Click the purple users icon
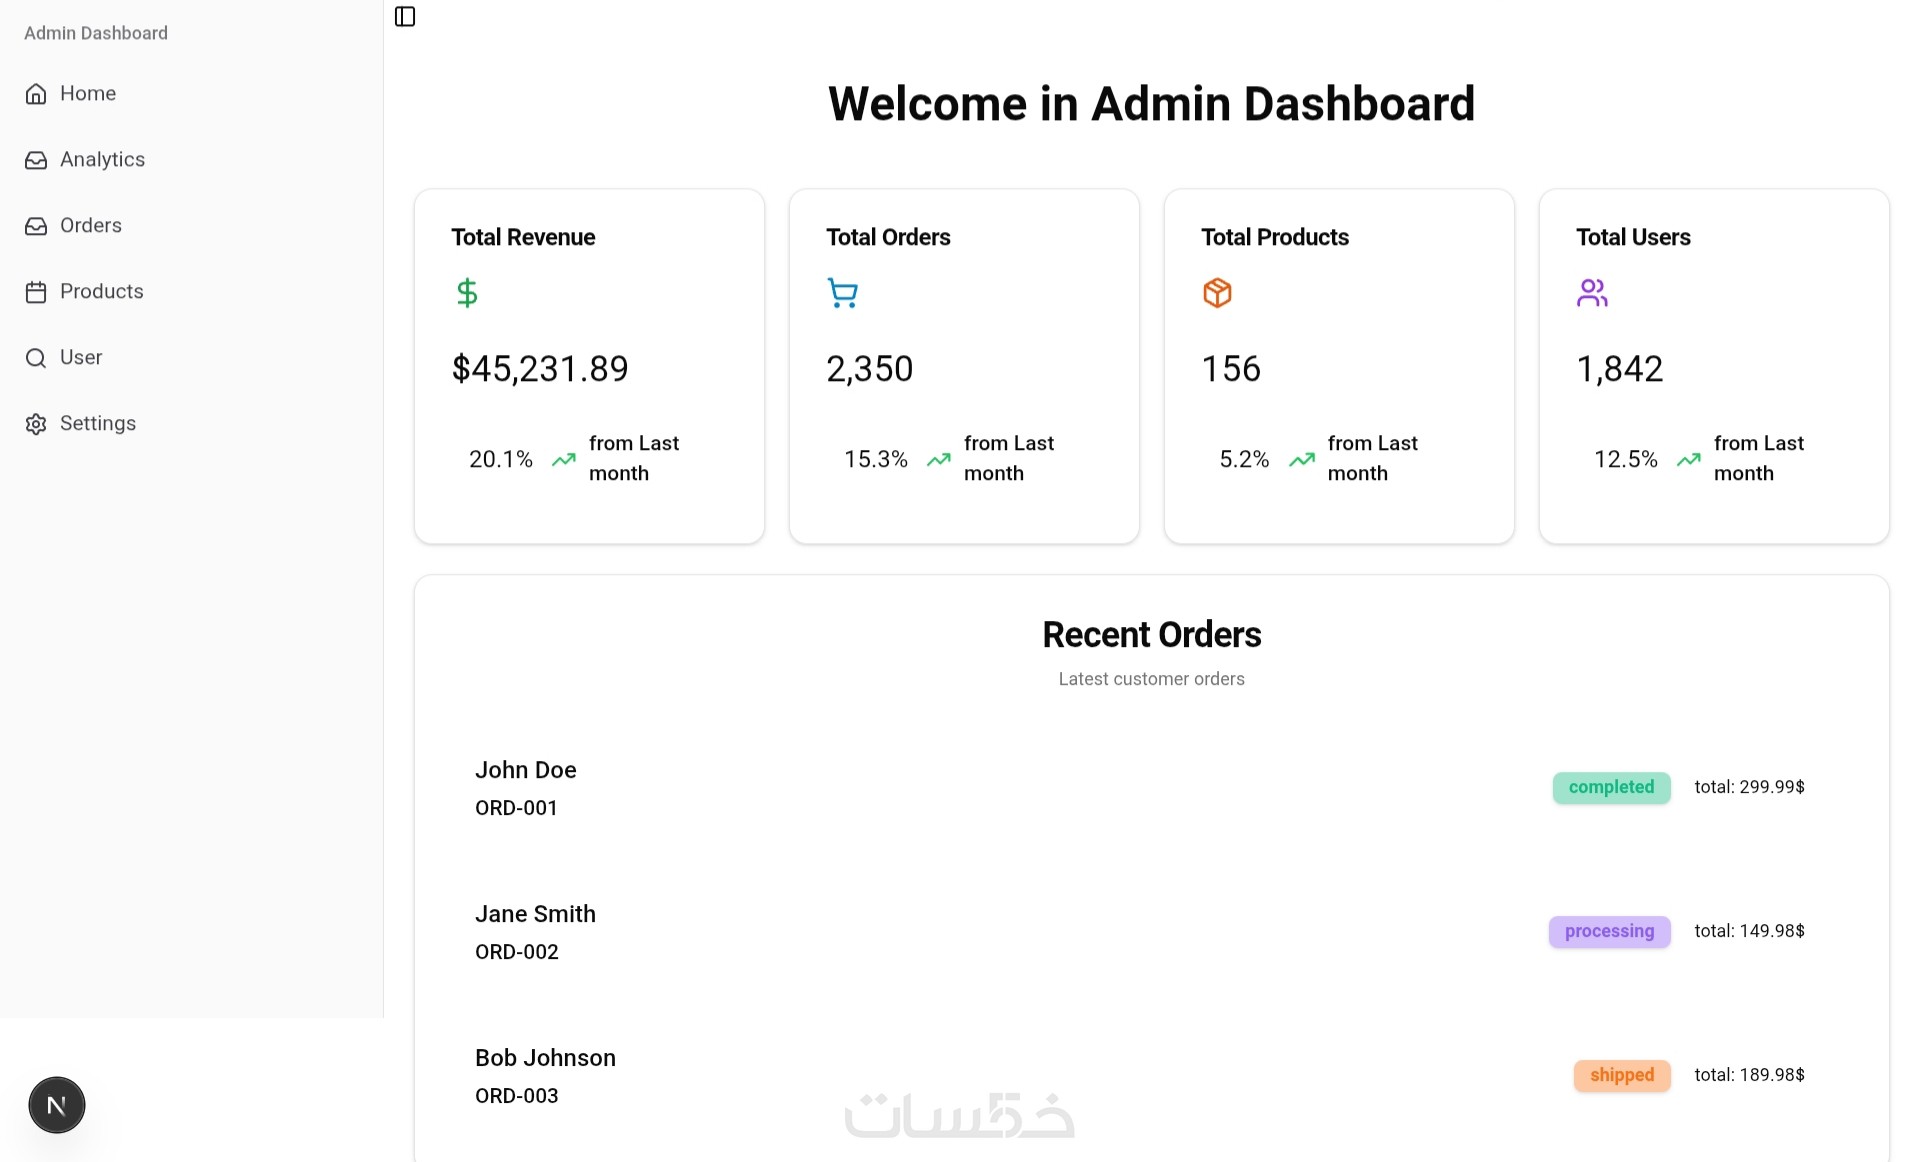The width and height of the screenshot is (1920, 1162). (1592, 293)
